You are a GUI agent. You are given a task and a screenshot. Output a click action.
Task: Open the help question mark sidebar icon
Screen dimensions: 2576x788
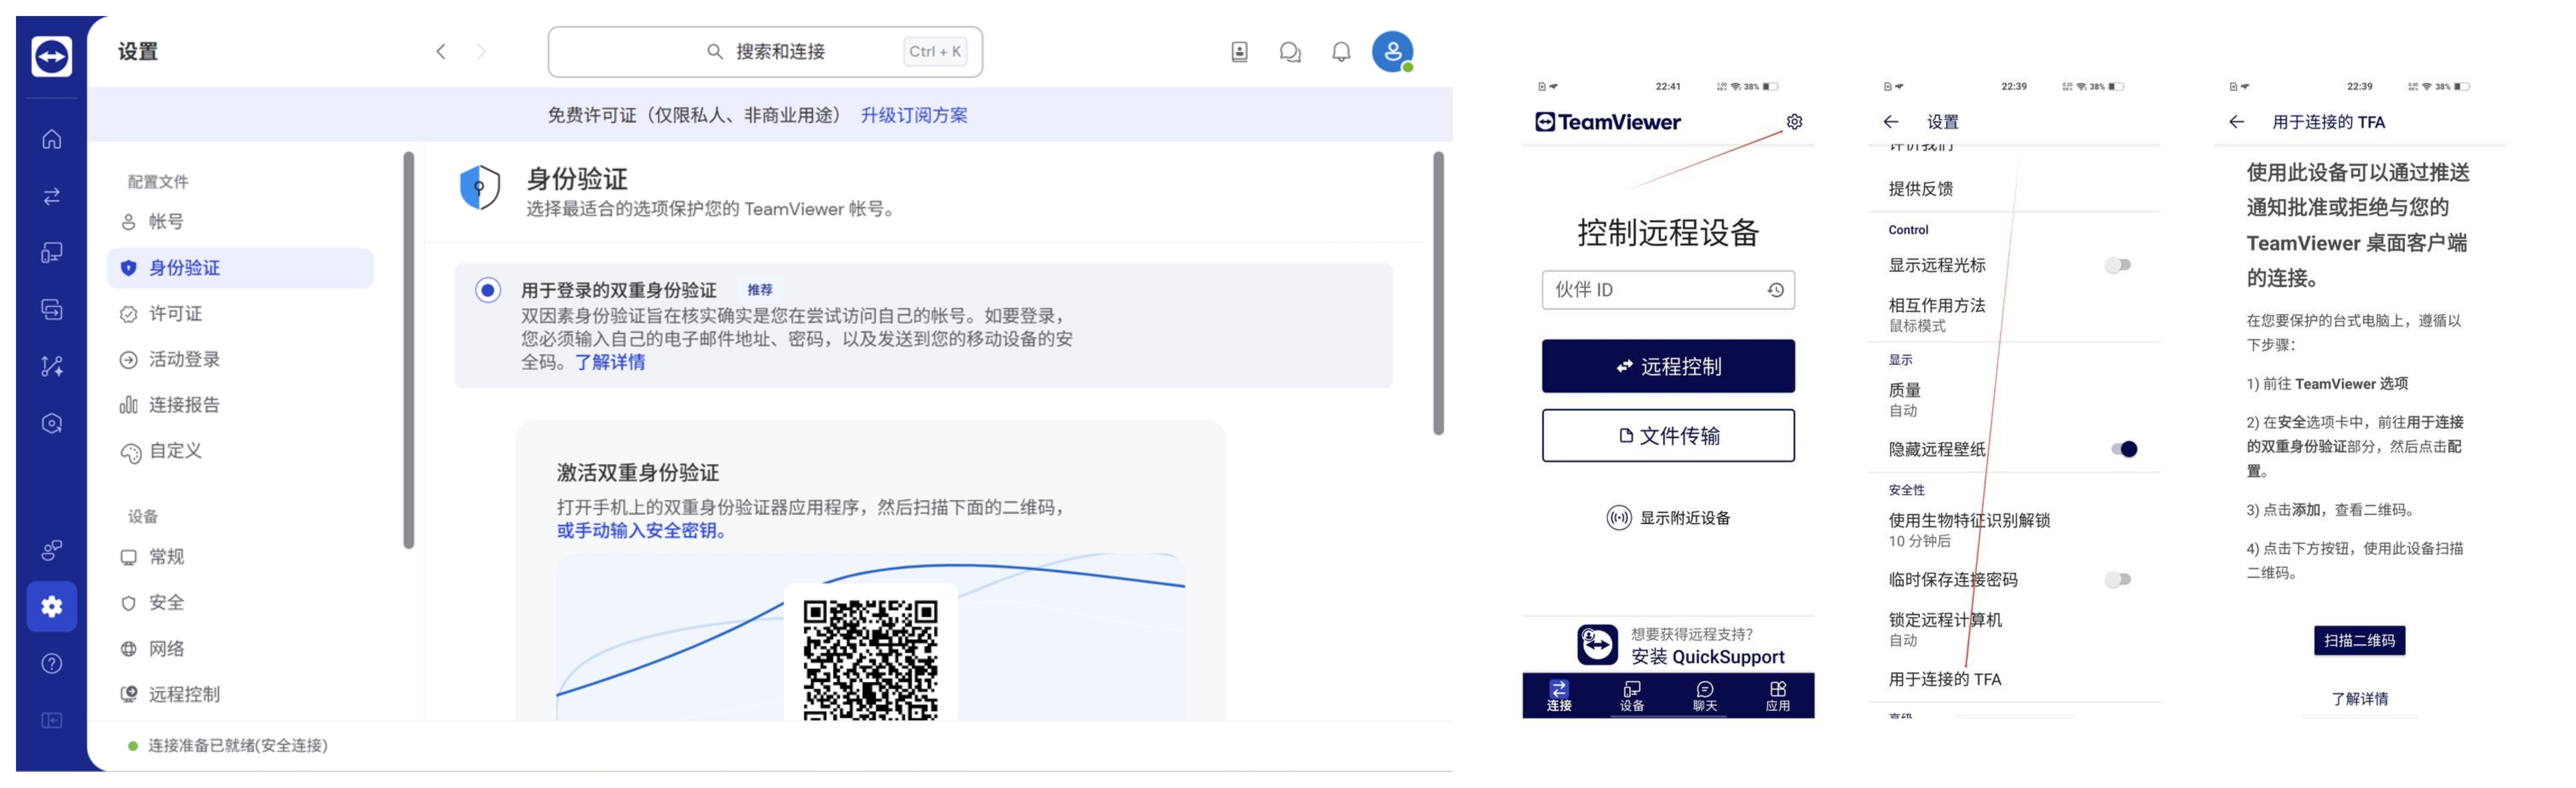[x=52, y=664]
